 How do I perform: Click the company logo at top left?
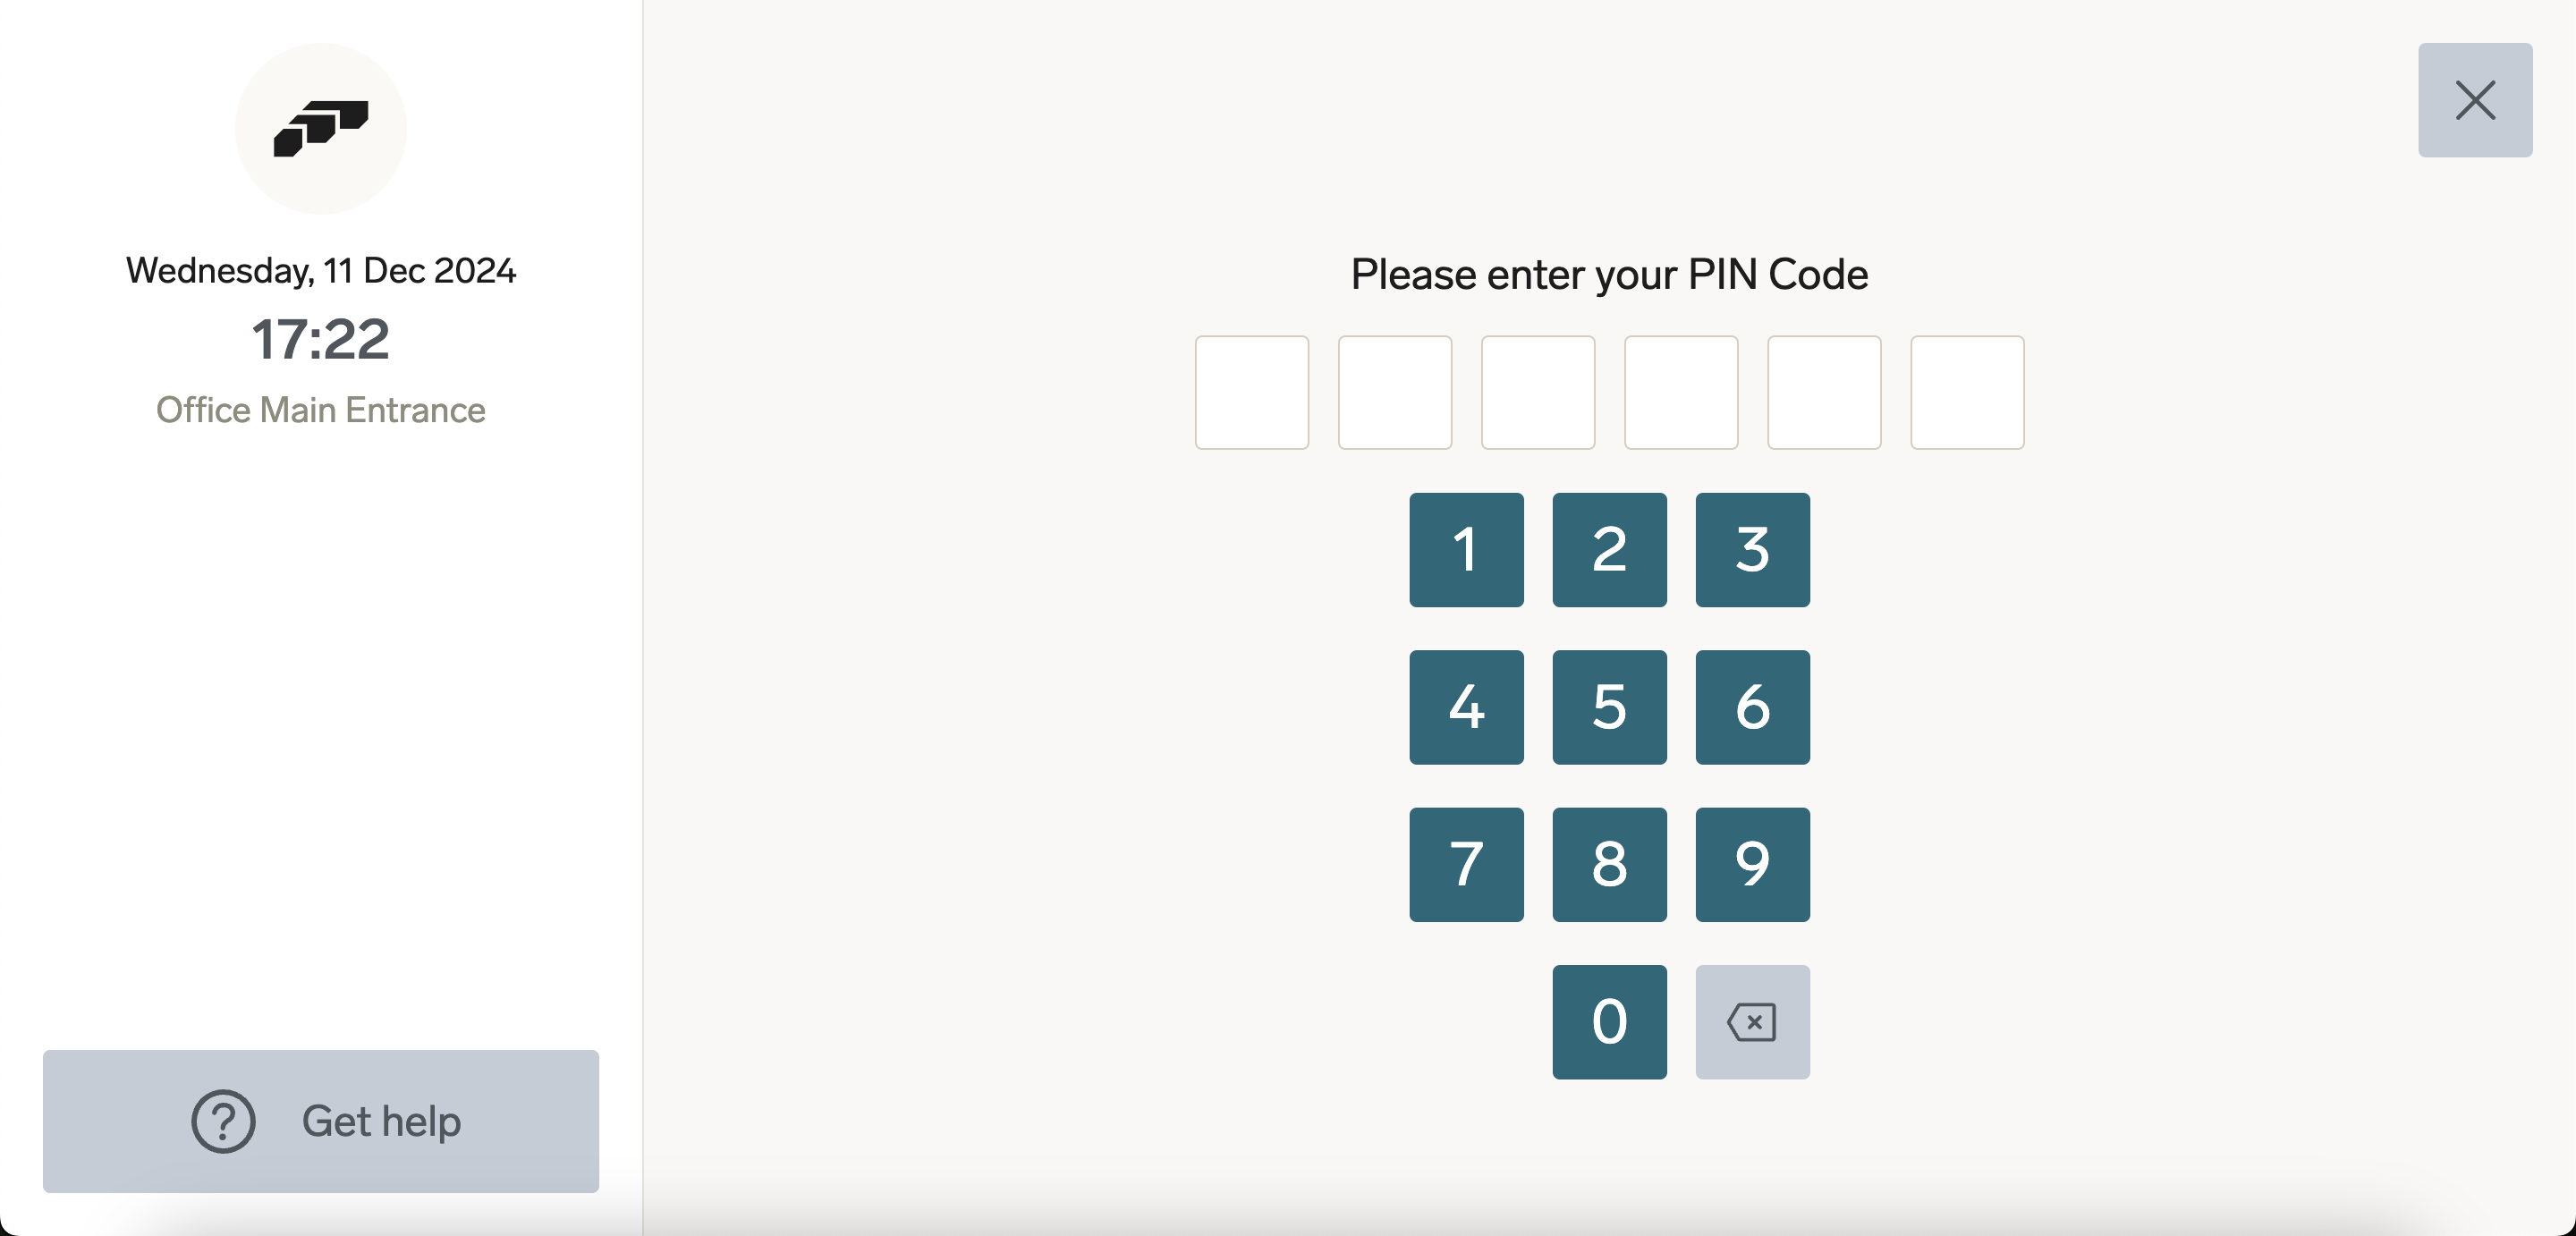320,126
